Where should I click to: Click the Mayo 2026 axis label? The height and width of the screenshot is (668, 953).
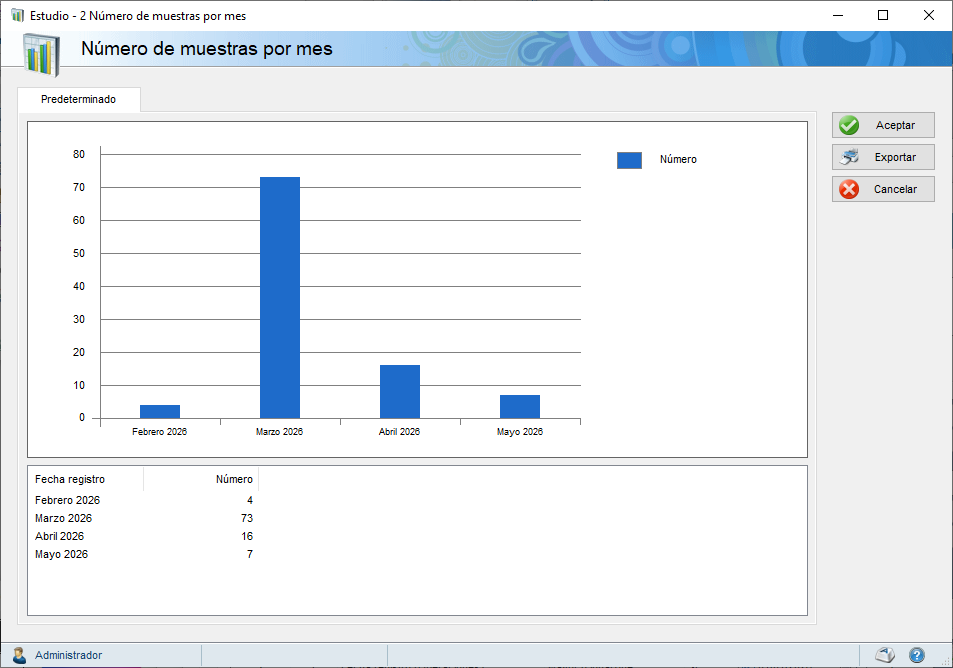520,432
